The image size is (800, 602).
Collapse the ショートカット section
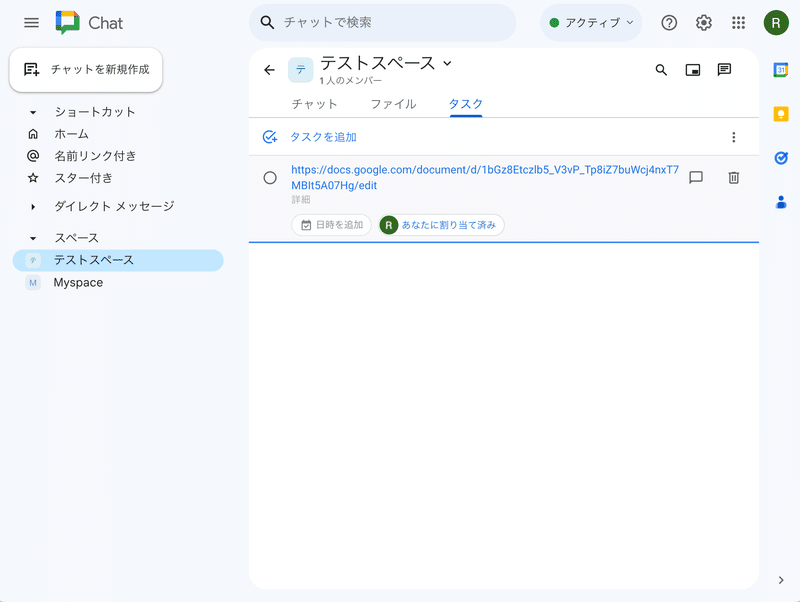pos(33,112)
